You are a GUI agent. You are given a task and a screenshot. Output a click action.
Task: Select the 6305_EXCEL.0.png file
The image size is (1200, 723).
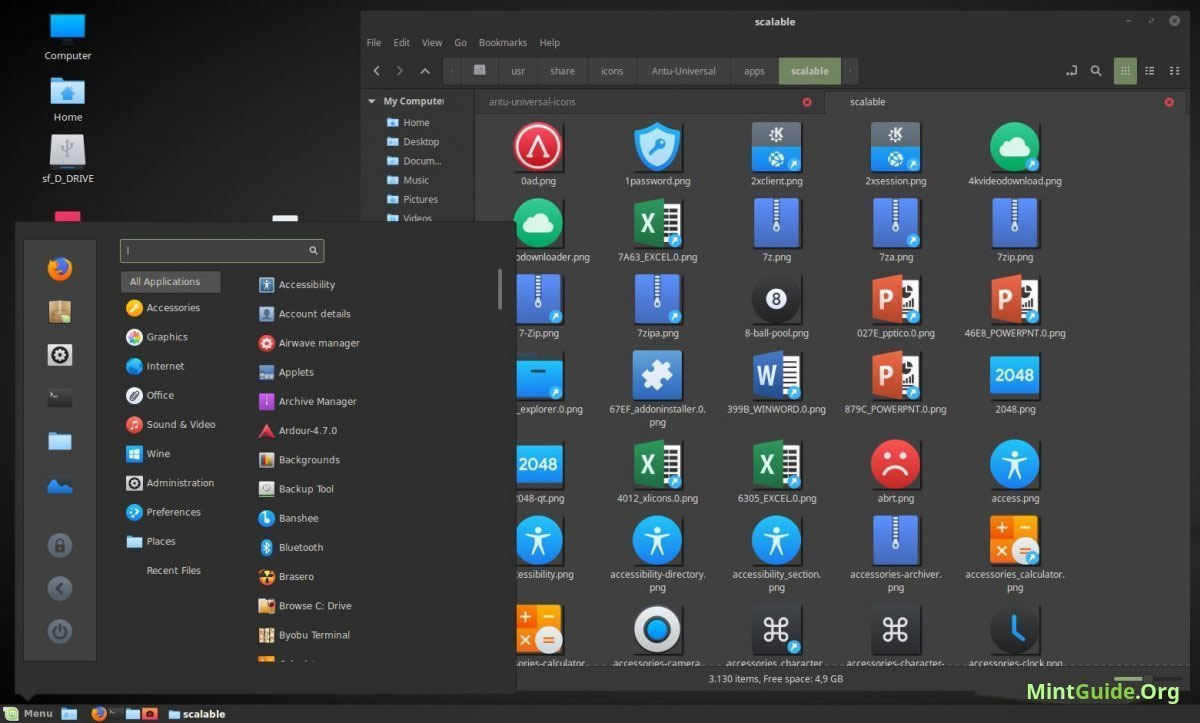click(776, 465)
